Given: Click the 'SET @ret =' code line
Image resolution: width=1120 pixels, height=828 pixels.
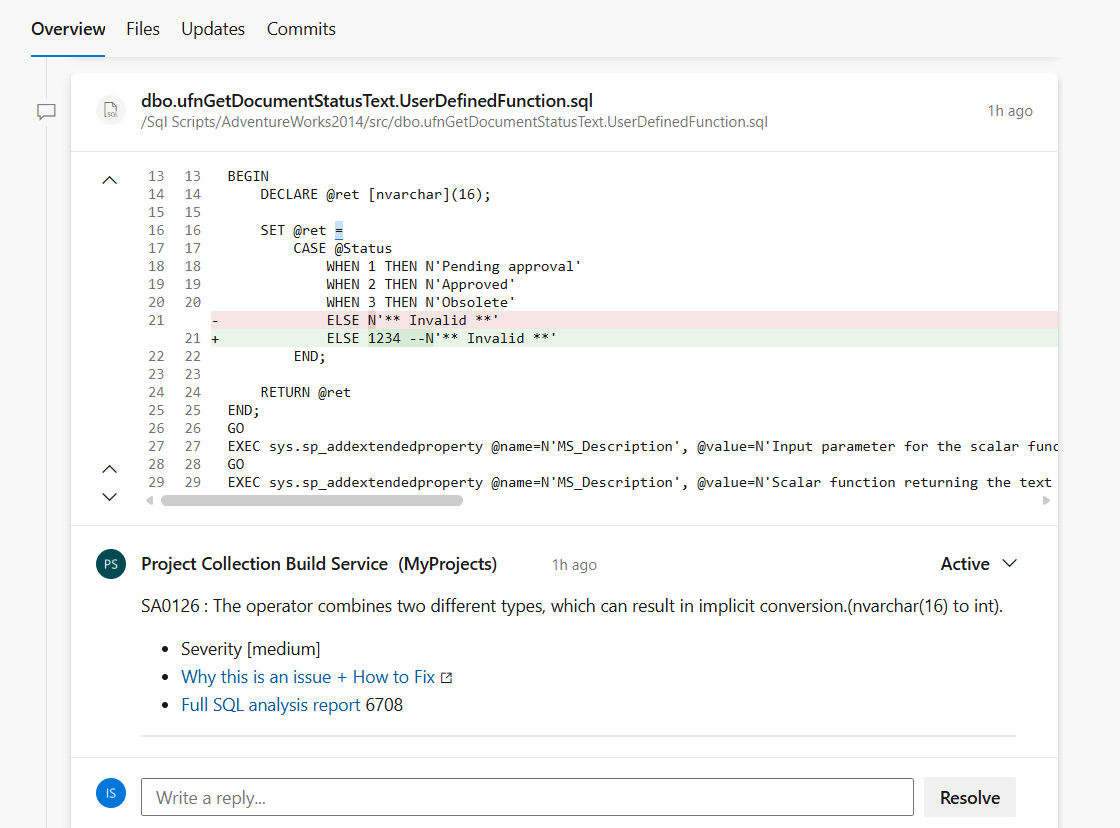Looking at the screenshot, I should (301, 230).
